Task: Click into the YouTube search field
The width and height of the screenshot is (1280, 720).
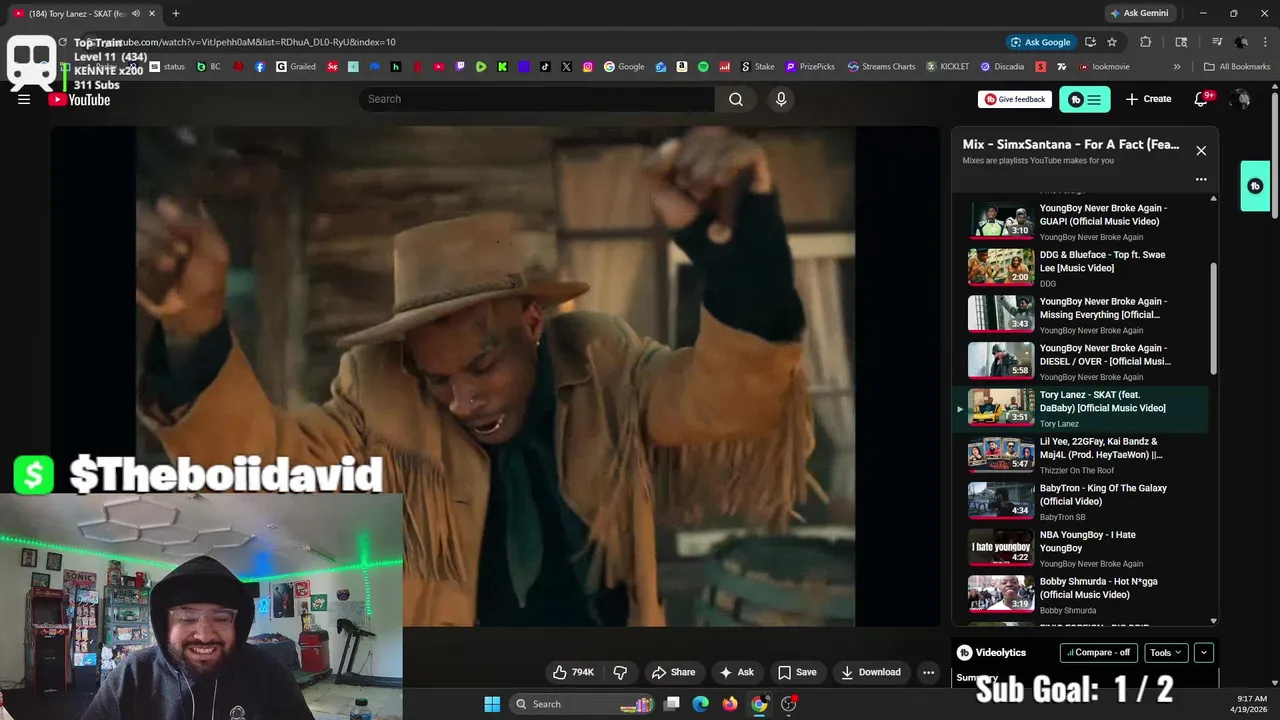Action: (537, 99)
